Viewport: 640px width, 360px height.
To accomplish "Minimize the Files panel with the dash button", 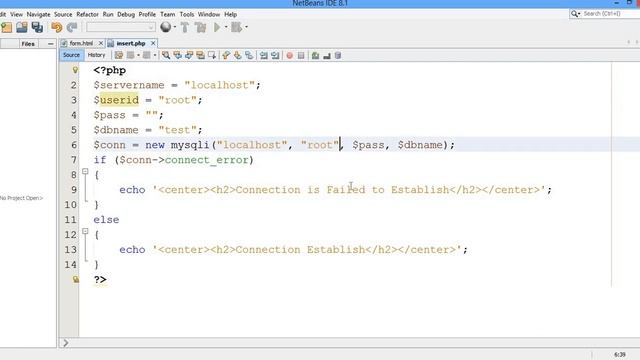I will click(x=50, y=44).
